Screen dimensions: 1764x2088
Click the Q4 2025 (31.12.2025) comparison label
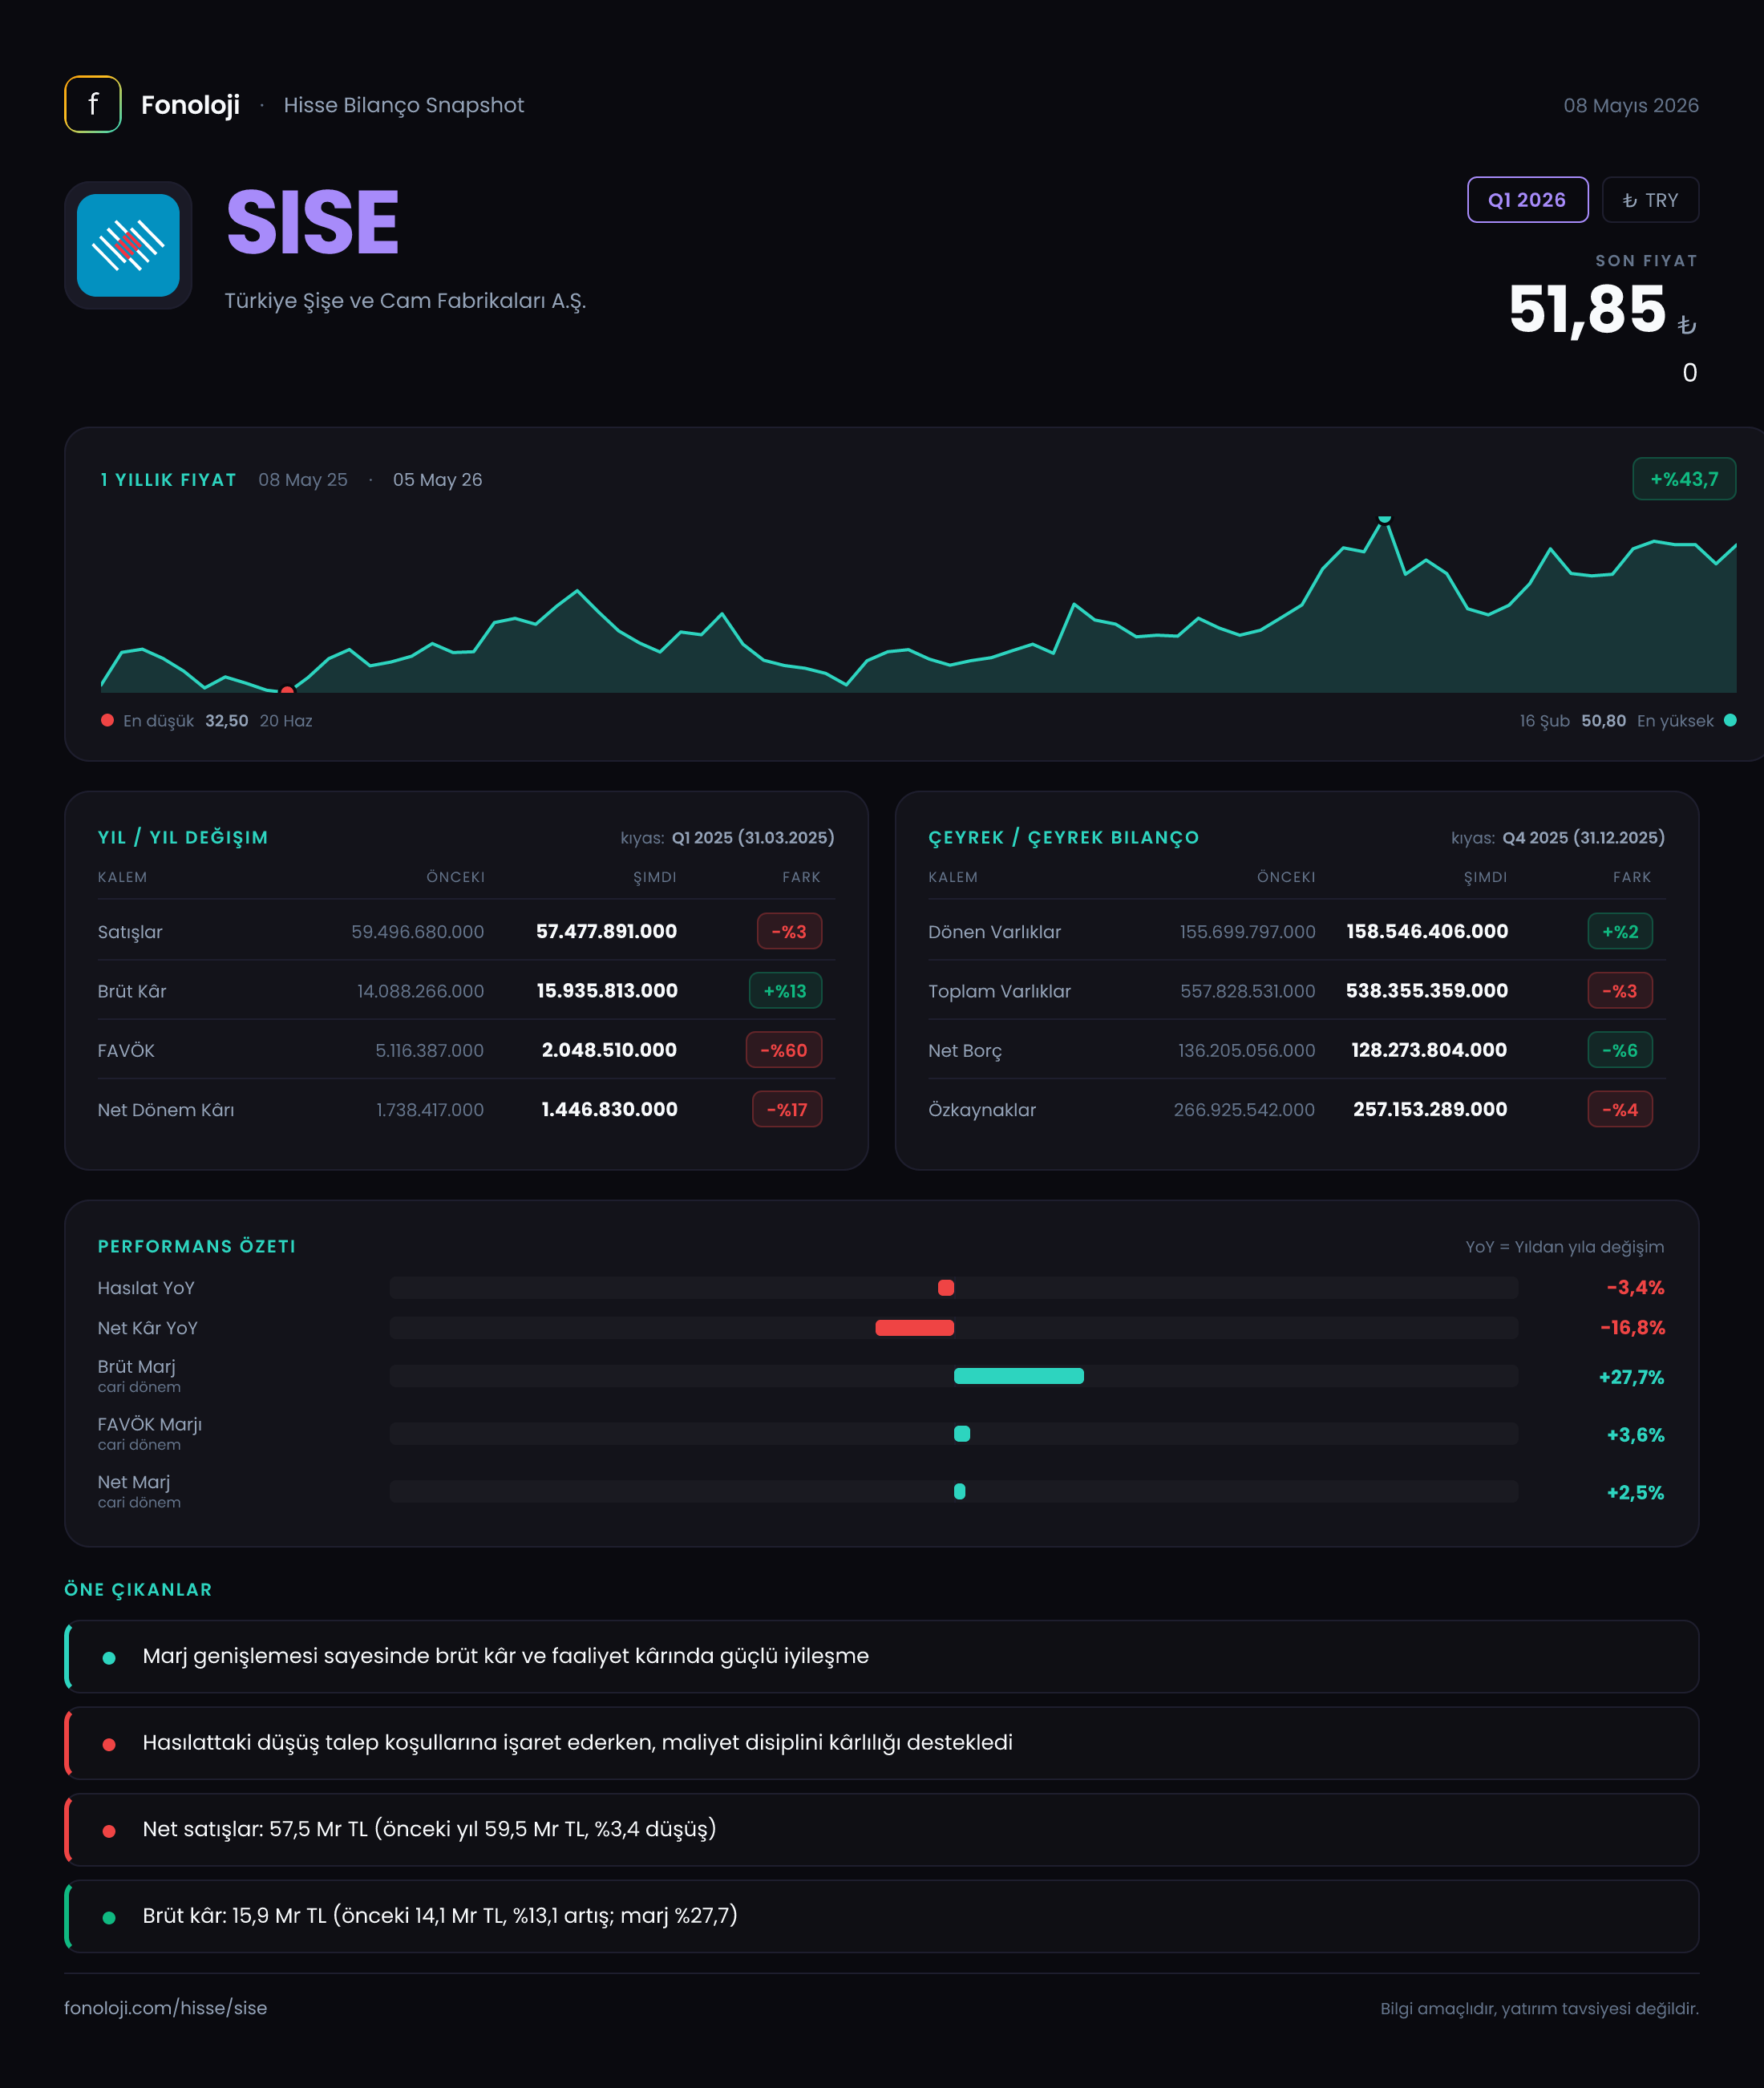[1583, 838]
